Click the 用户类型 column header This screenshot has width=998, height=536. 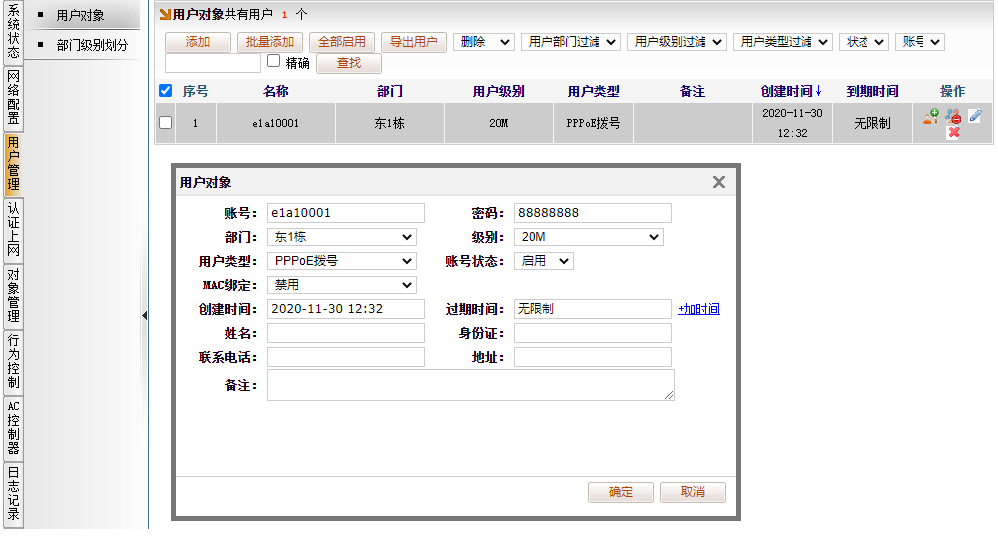pos(593,91)
